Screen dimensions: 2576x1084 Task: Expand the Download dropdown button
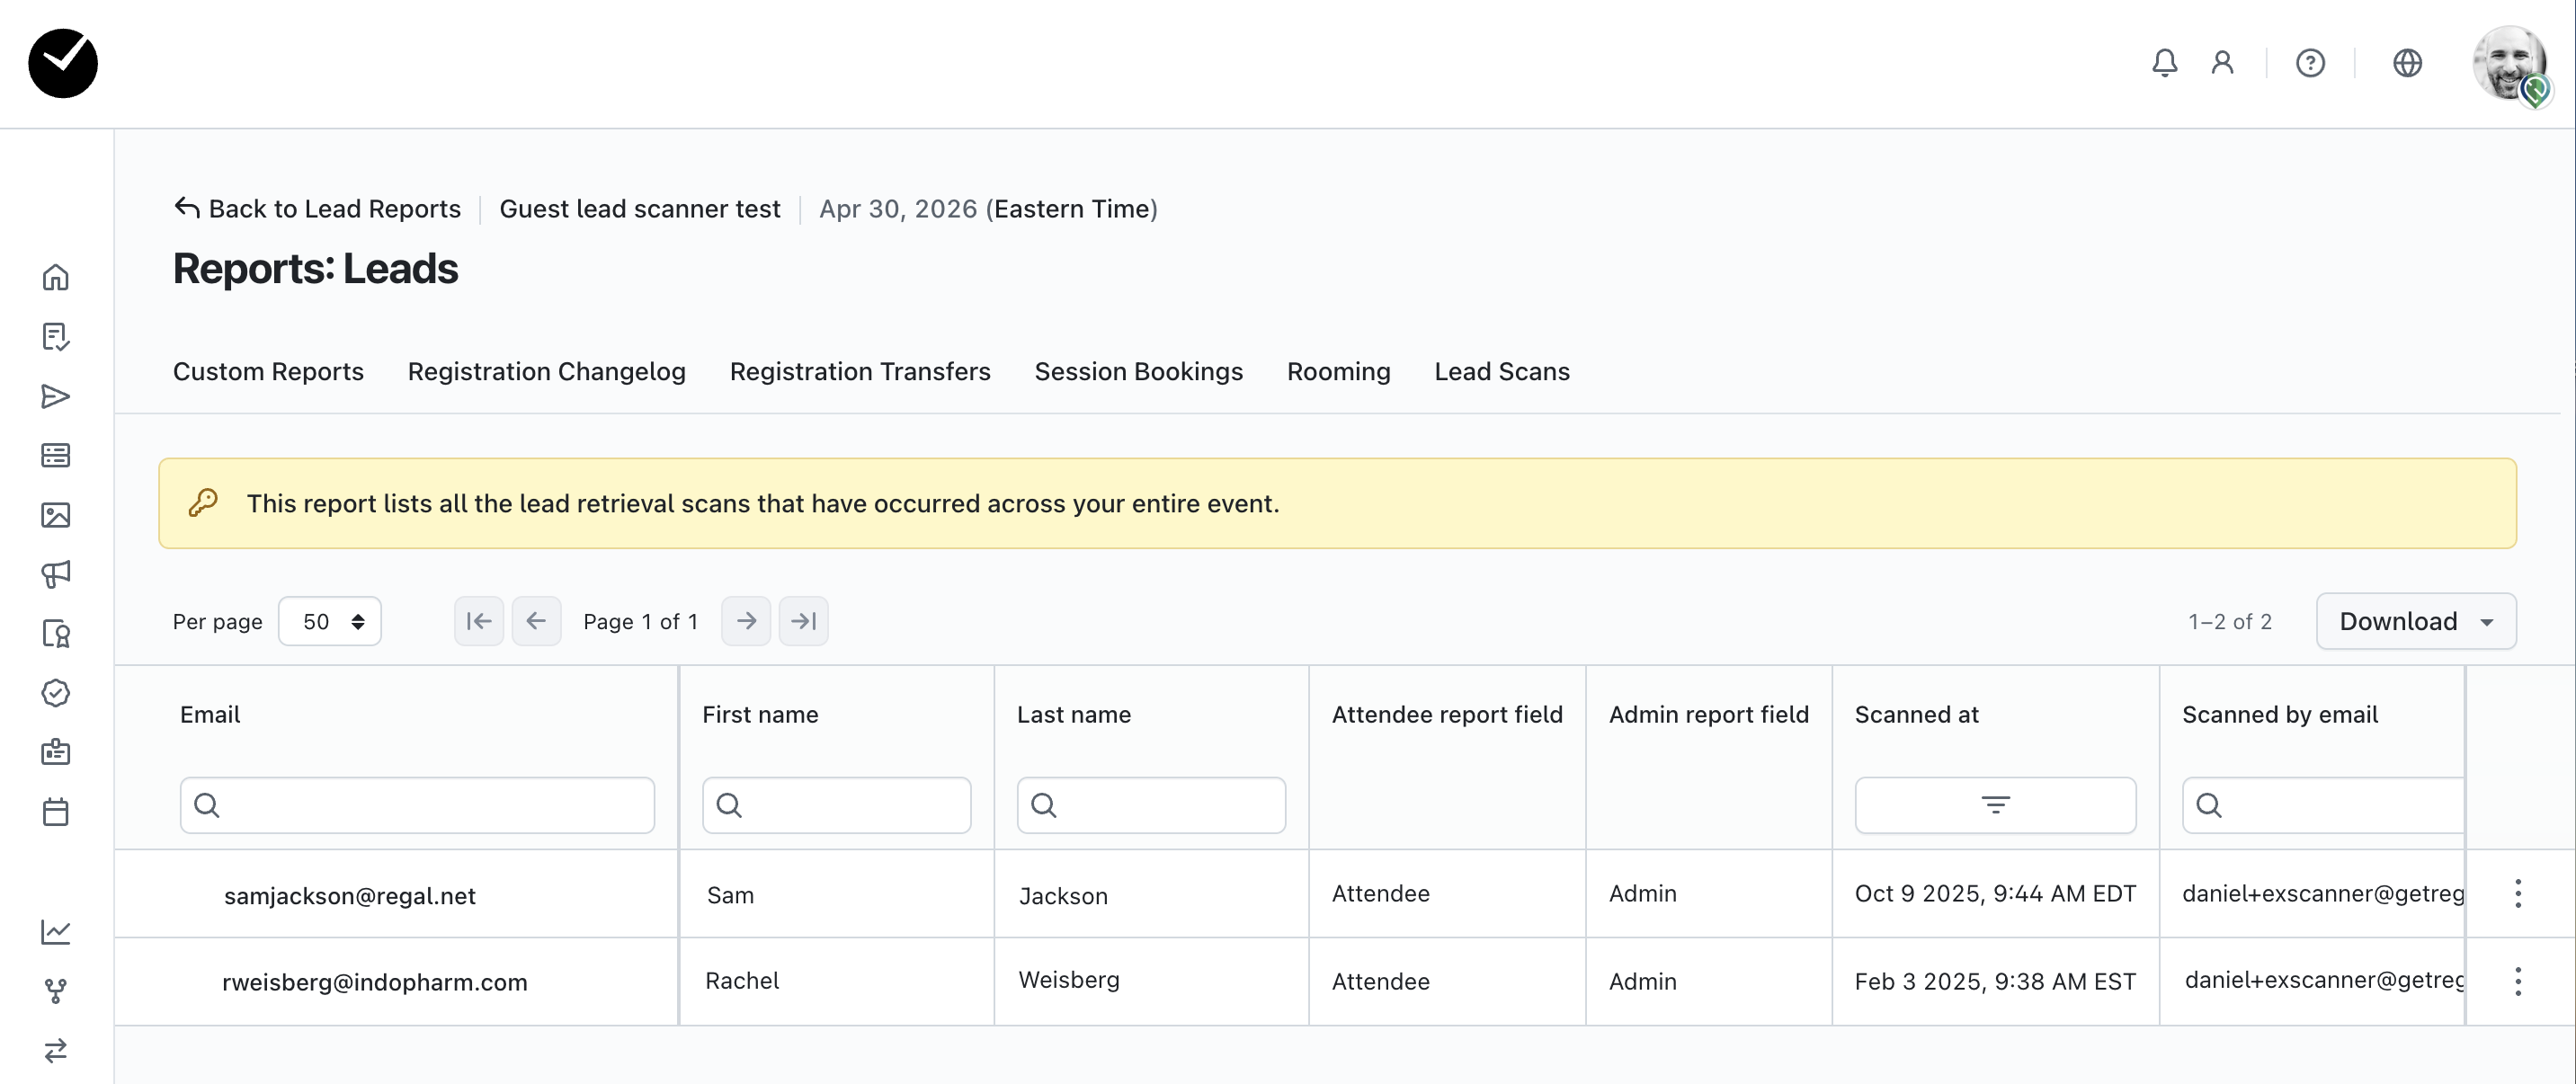click(2415, 621)
